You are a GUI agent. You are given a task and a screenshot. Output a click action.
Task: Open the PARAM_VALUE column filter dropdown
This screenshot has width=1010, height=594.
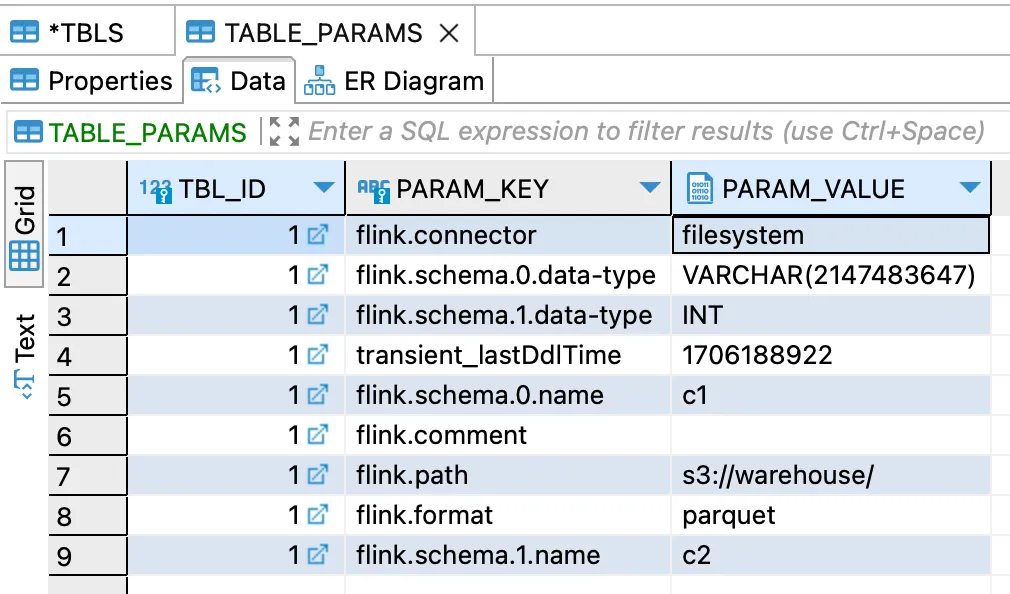[x=969, y=188]
